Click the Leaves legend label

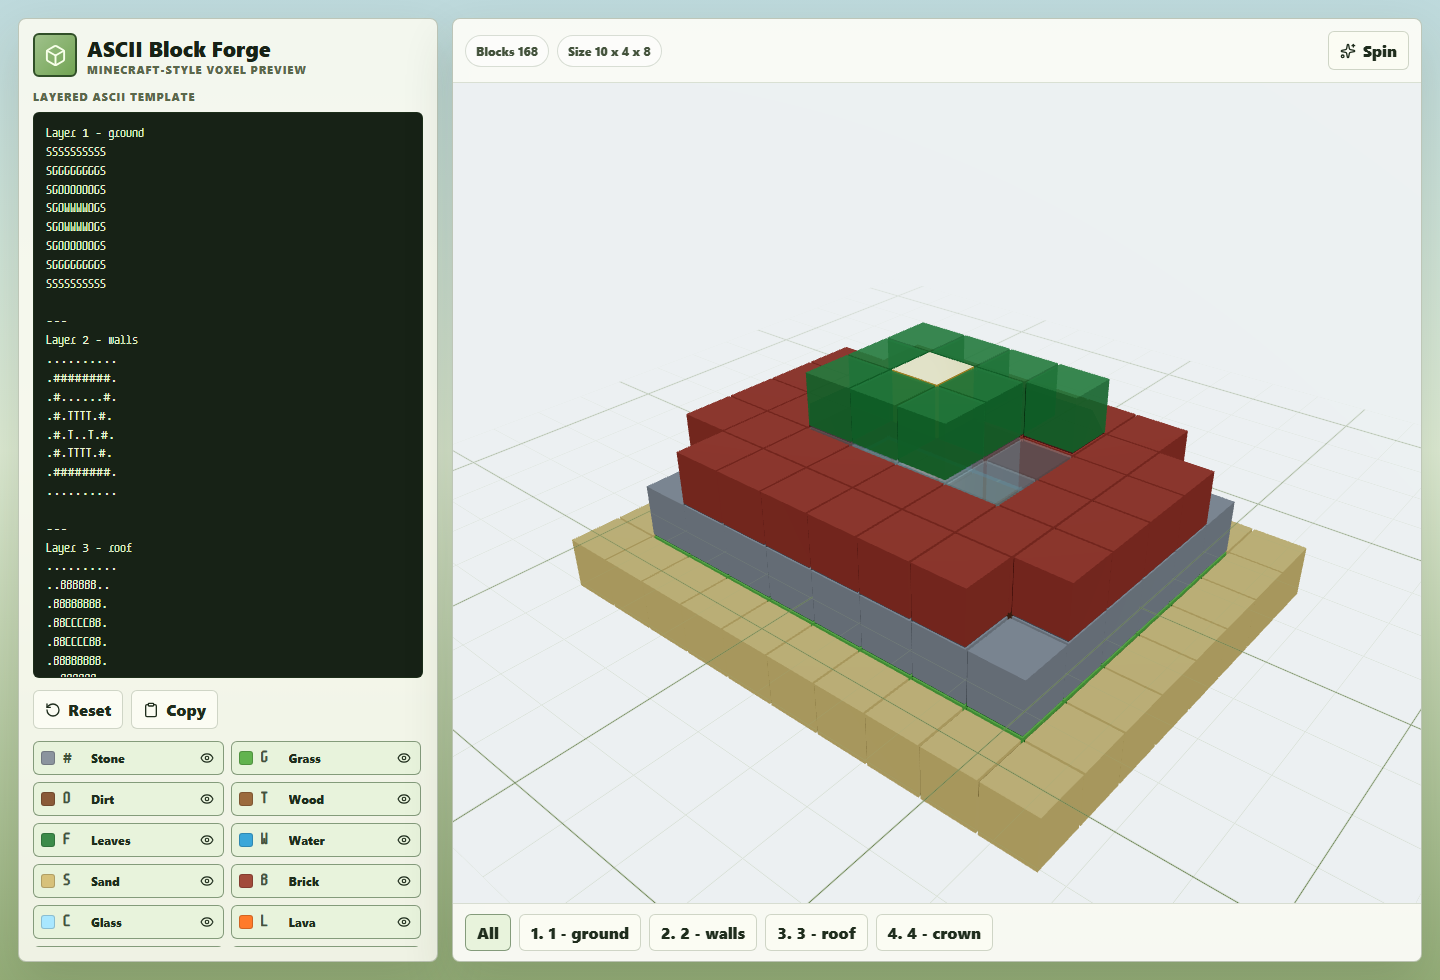tap(111, 841)
